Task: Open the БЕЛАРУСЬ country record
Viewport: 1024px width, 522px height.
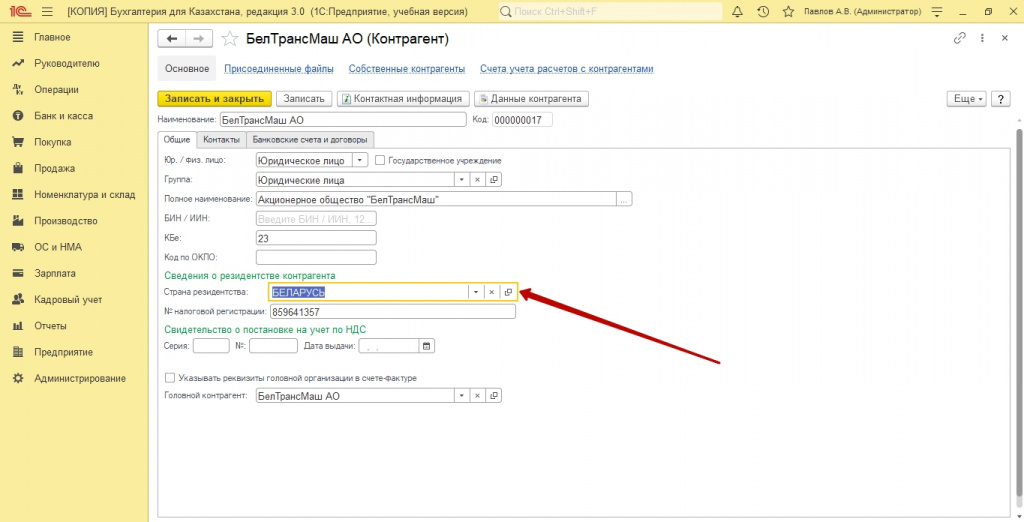Action: 508,292
